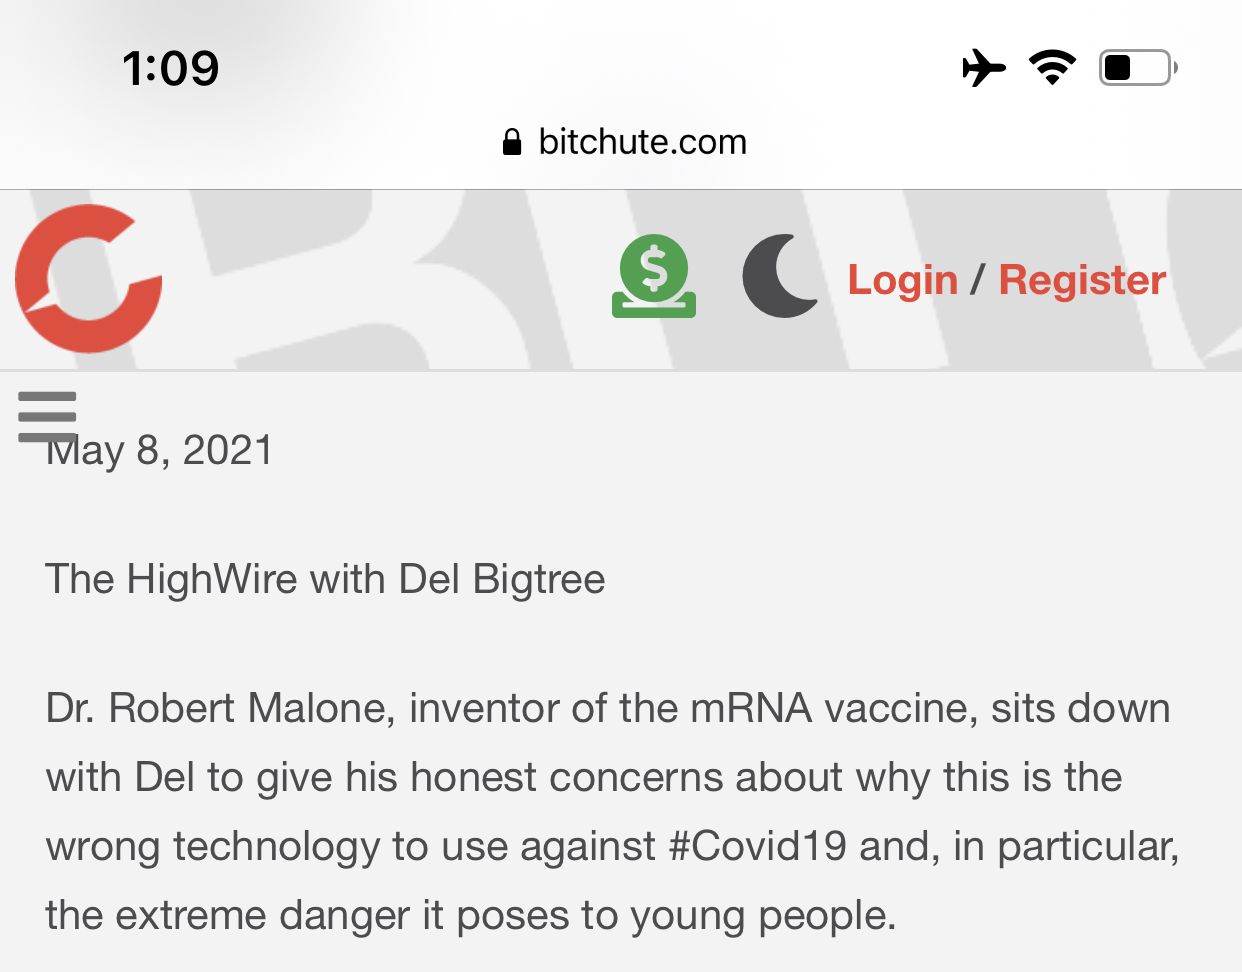
Task: Open the green dollar donate icon
Action: click(x=654, y=276)
